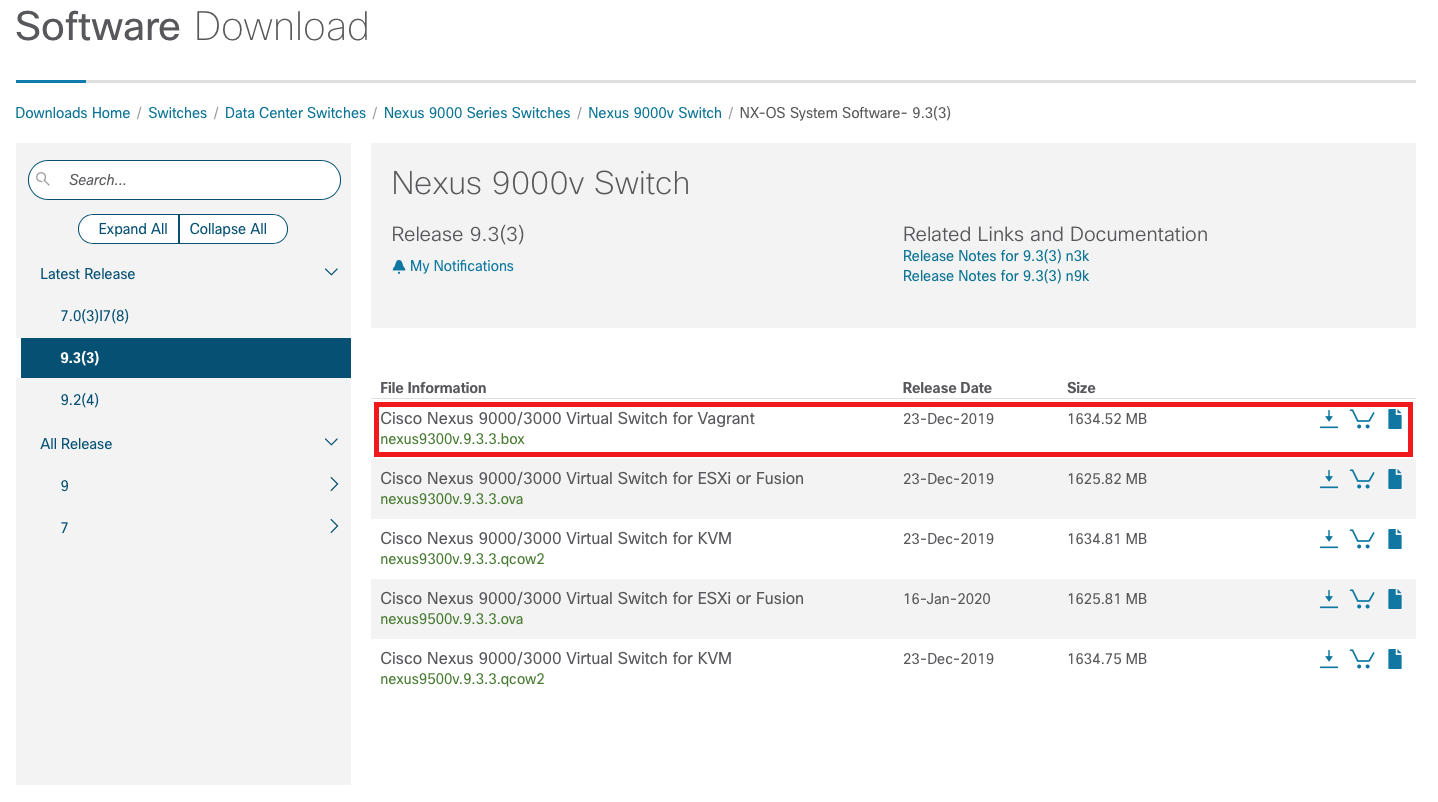Download the nexus9300v.9.3.3.qcow2 KVM image
Image resolution: width=1438 pixels, height=802 pixels.
(1328, 540)
